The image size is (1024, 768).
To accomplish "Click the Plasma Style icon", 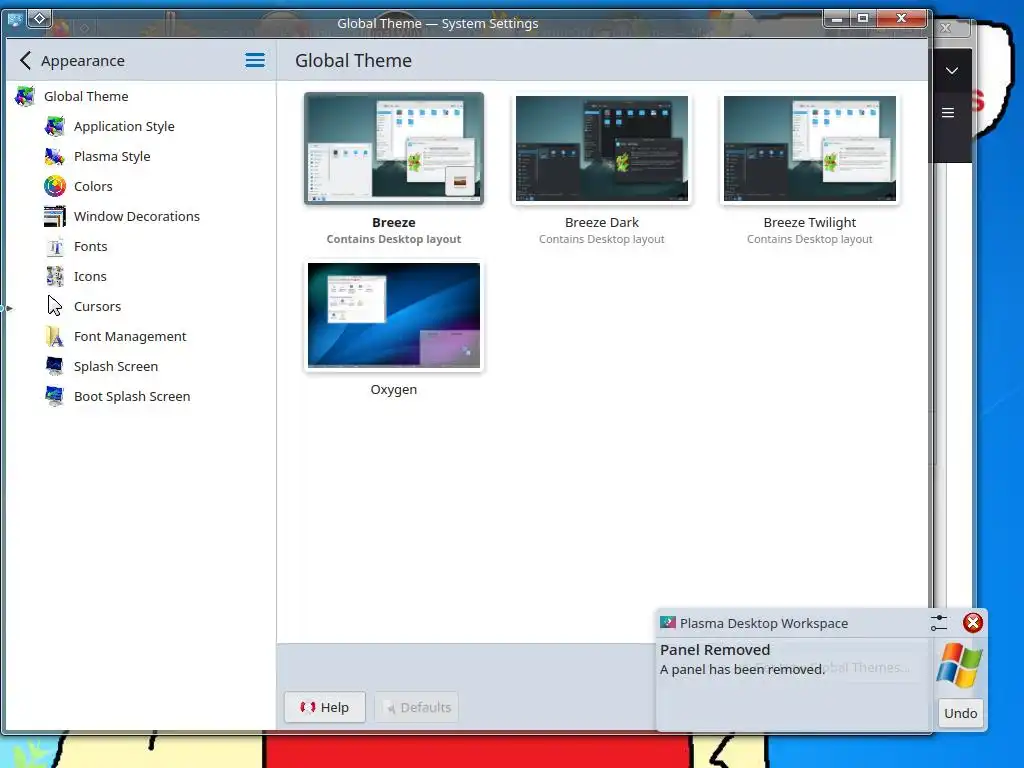I will pyautogui.click(x=55, y=156).
